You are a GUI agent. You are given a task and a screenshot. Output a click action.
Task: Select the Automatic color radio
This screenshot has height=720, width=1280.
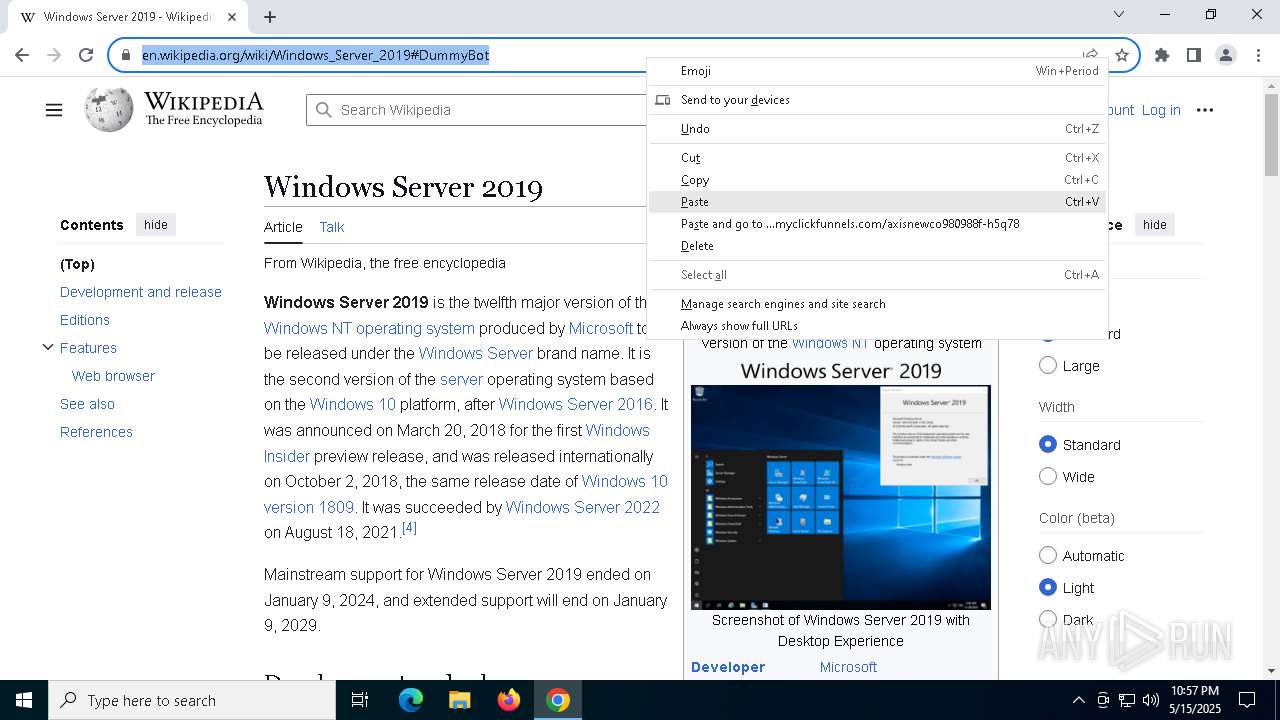(x=1048, y=556)
